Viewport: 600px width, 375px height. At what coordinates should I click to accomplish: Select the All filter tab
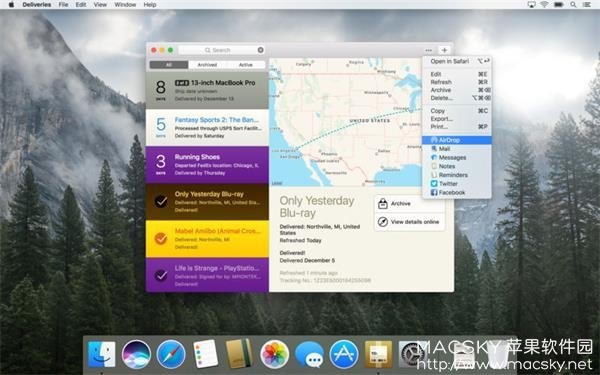[x=169, y=65]
